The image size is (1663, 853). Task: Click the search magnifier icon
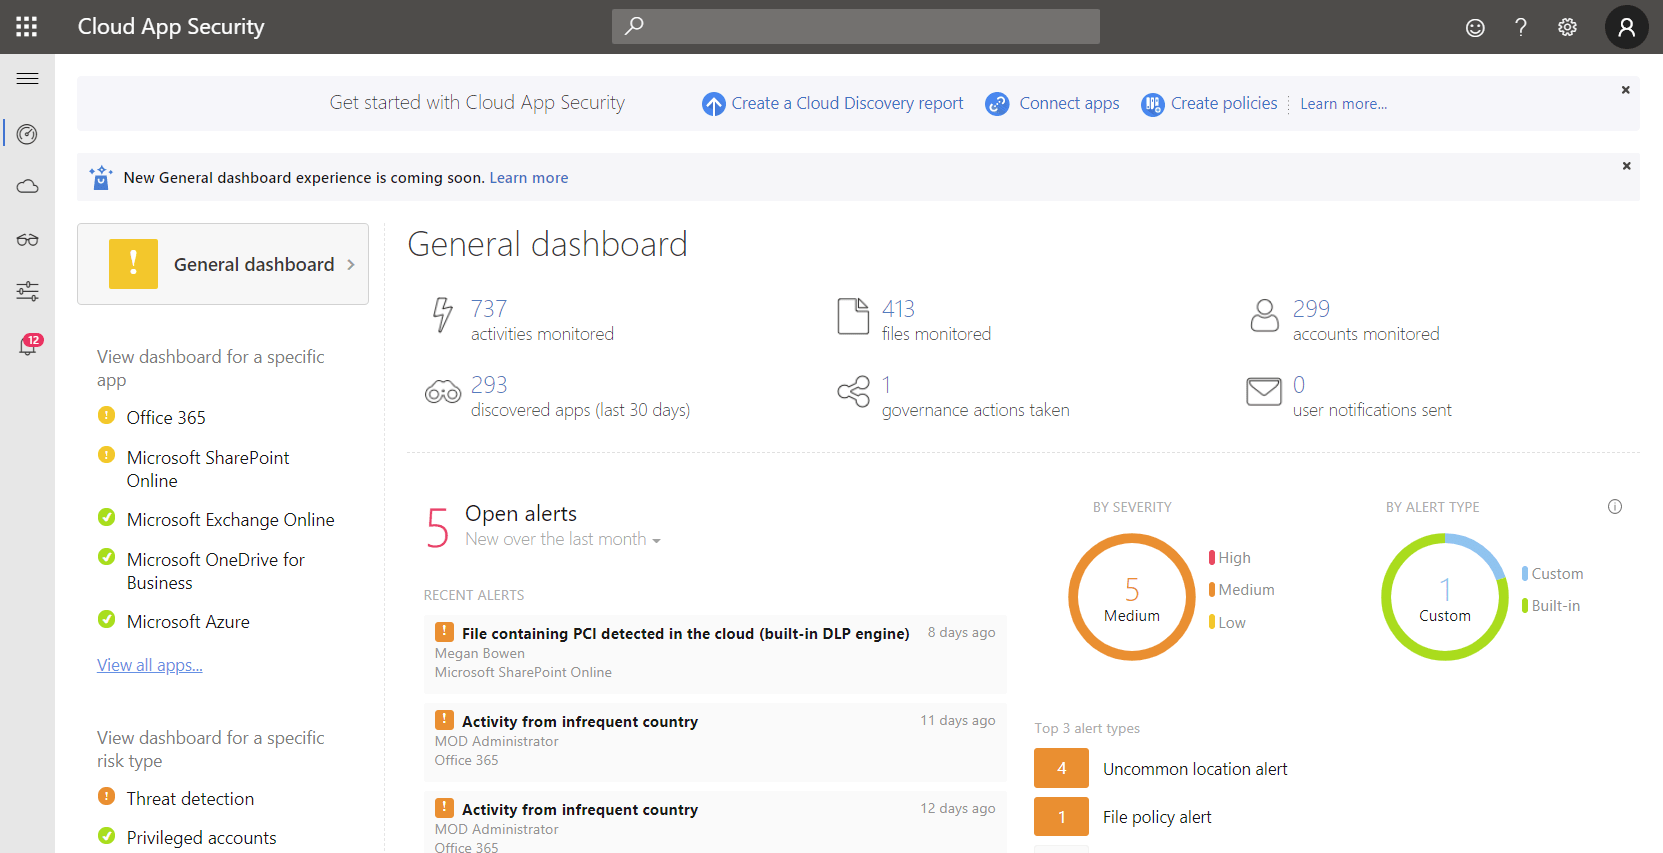(634, 26)
